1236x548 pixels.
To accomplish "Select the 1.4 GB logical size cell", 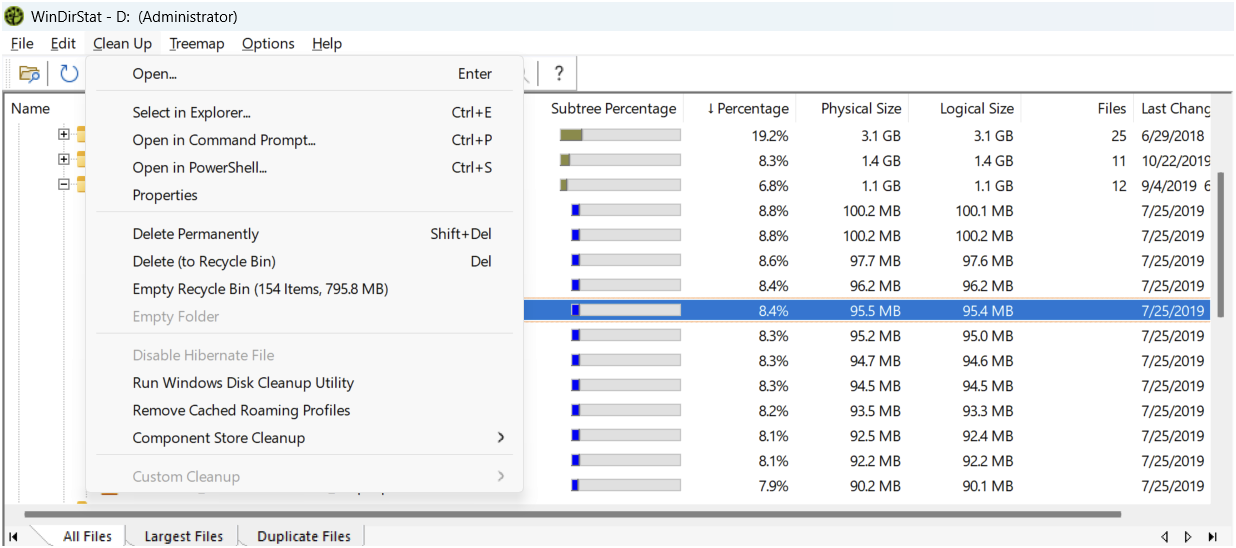I will [x=993, y=161].
